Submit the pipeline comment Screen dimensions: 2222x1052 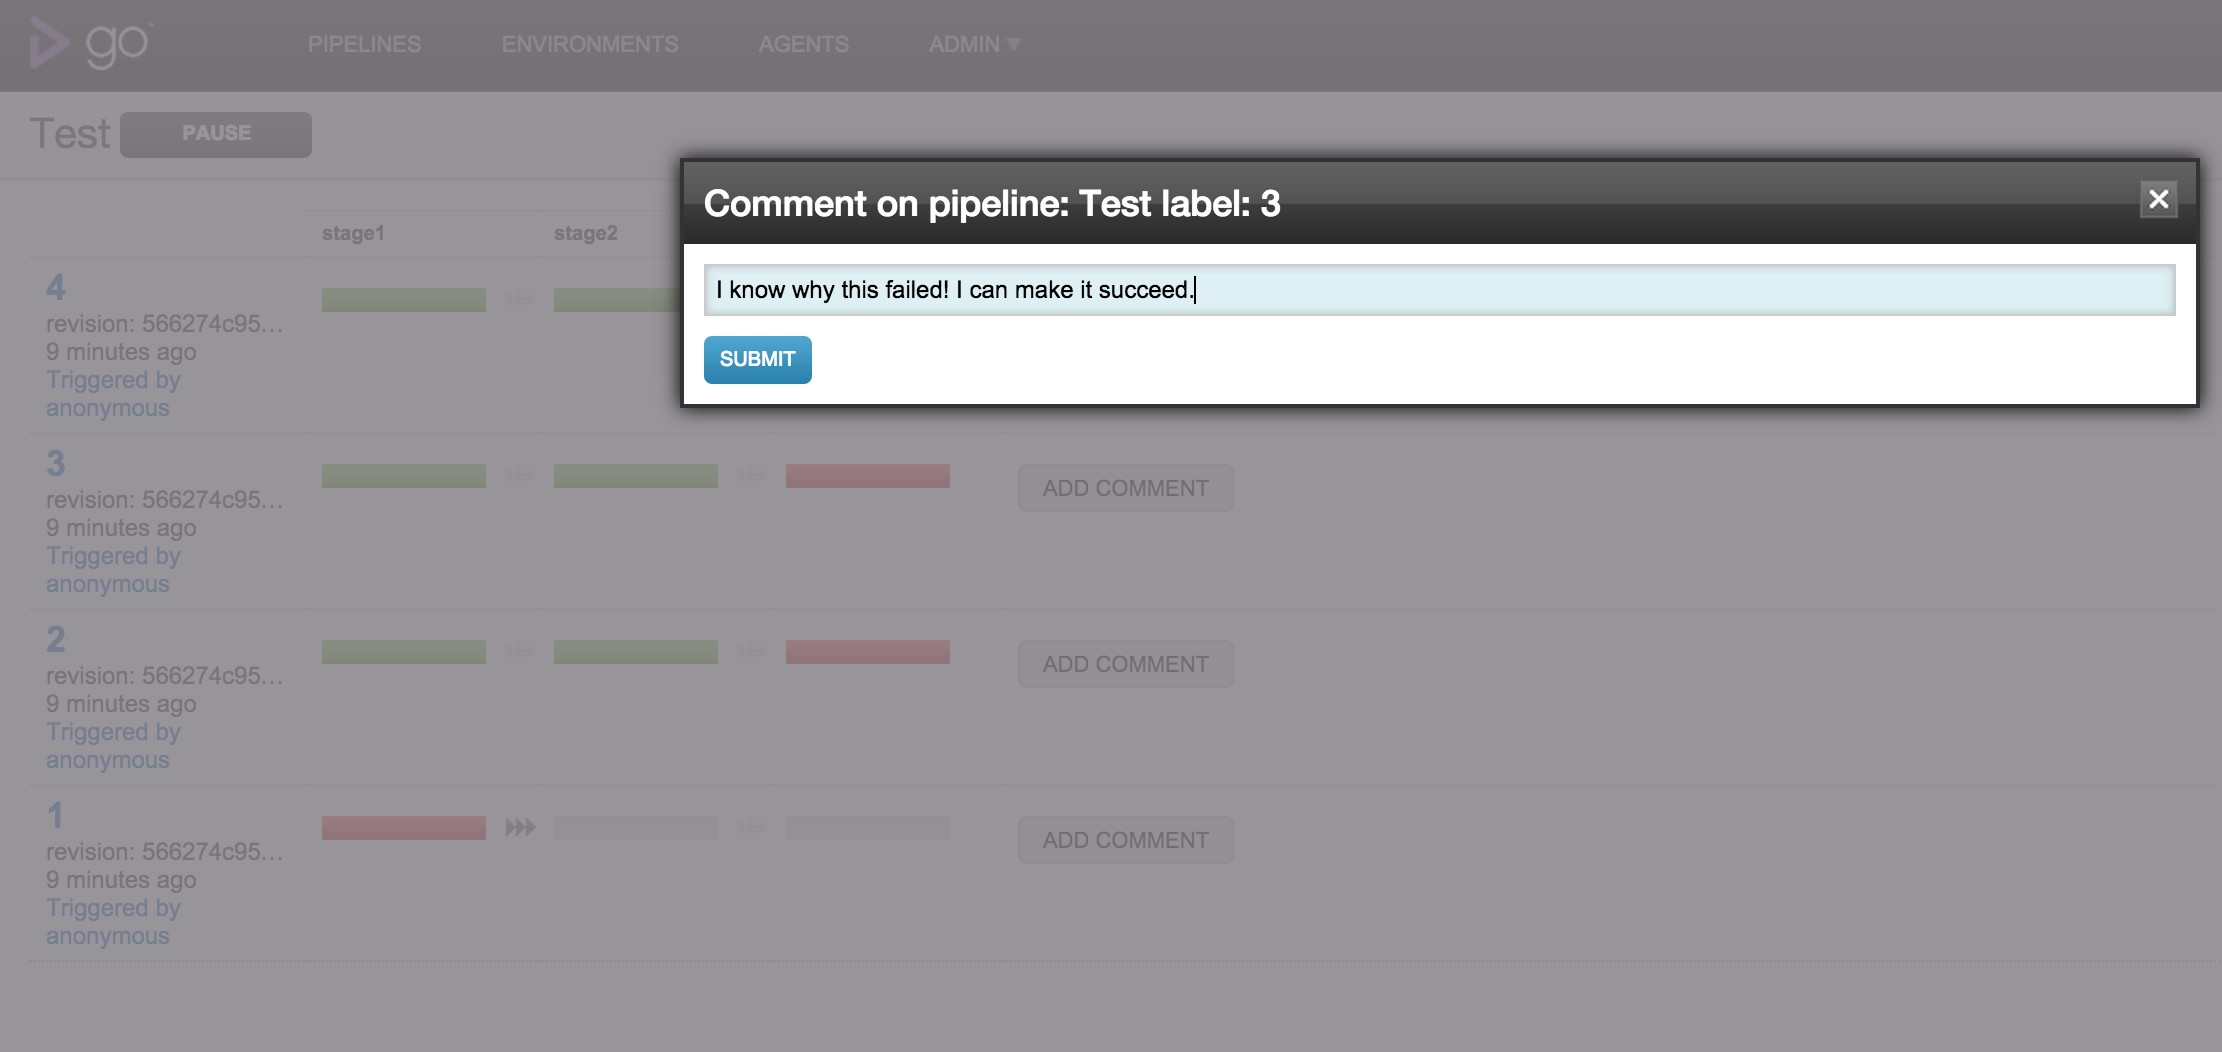758,359
